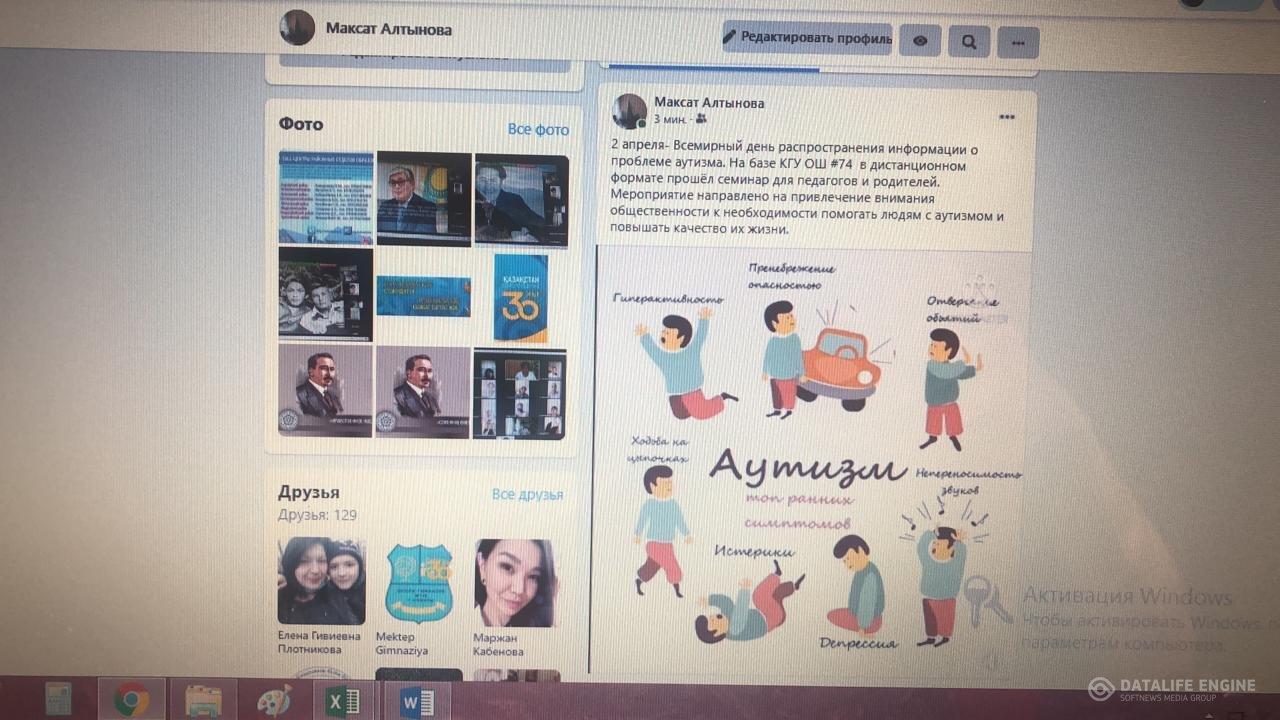Image resolution: width=1280 pixels, height=720 pixels.
Task: Click the Друзья section heading
Action: click(309, 492)
